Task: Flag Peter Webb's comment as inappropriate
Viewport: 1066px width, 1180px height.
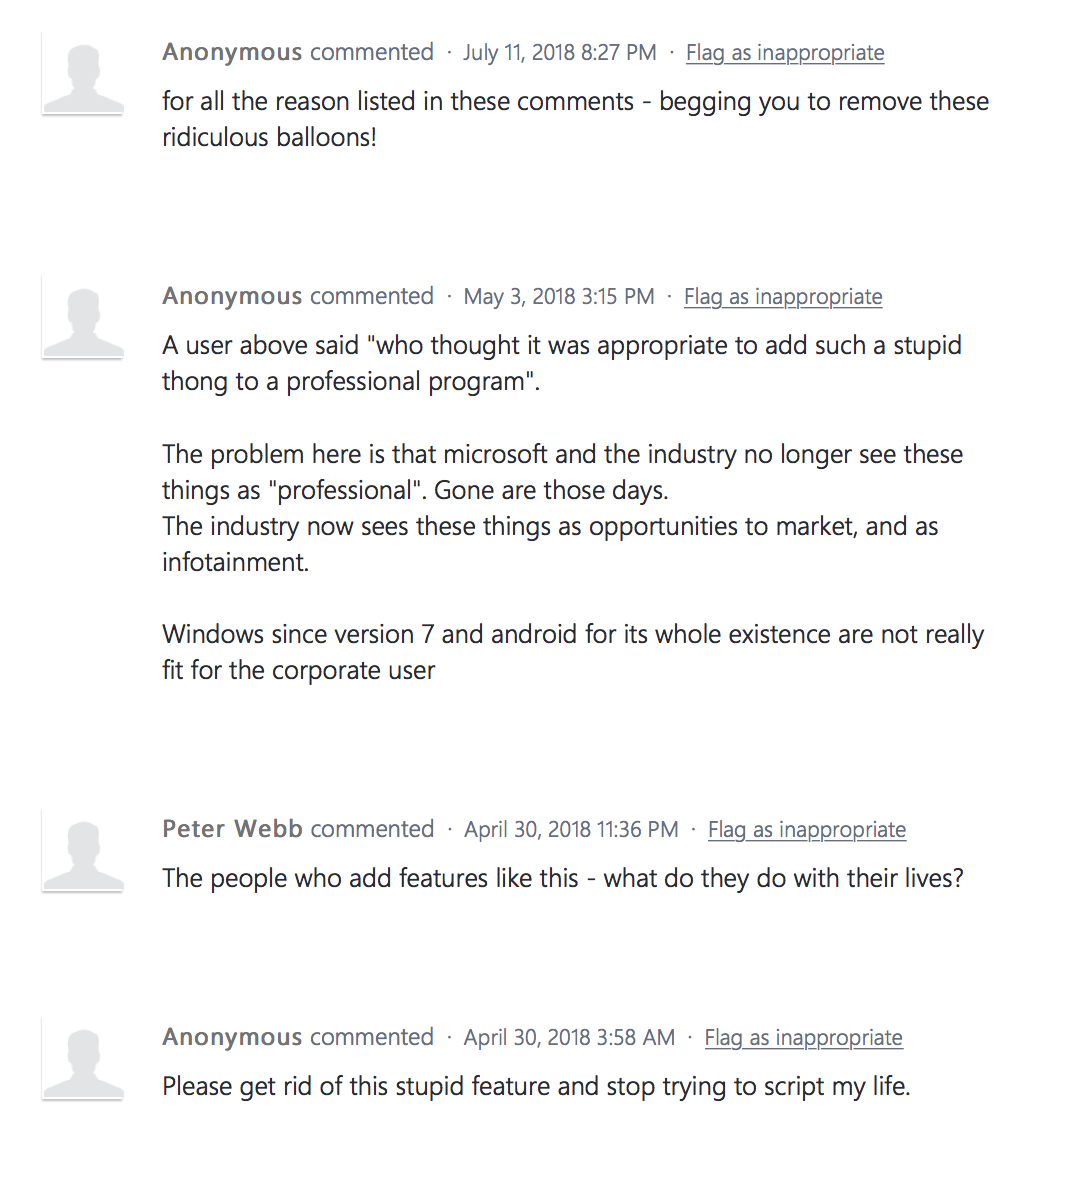Action: tap(806, 829)
